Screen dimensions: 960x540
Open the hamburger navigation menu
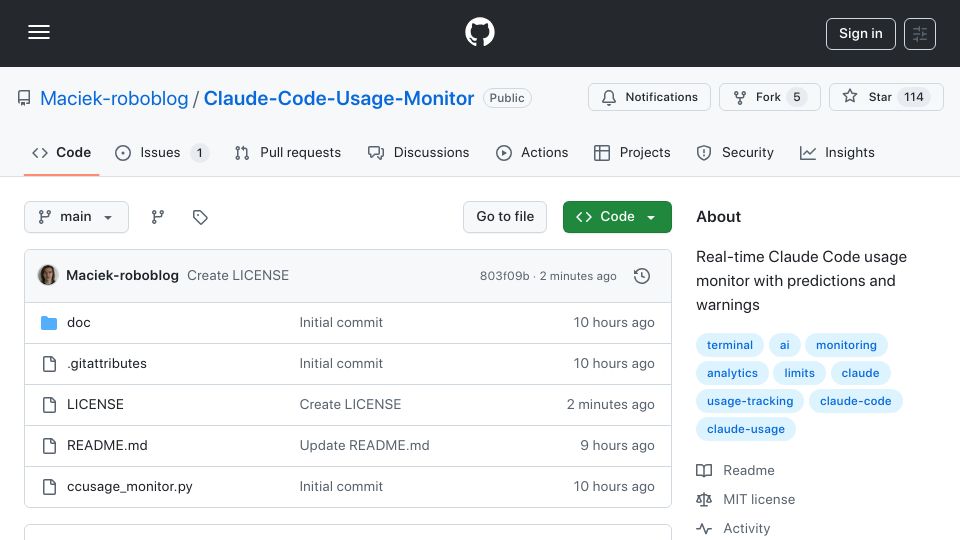[39, 32]
